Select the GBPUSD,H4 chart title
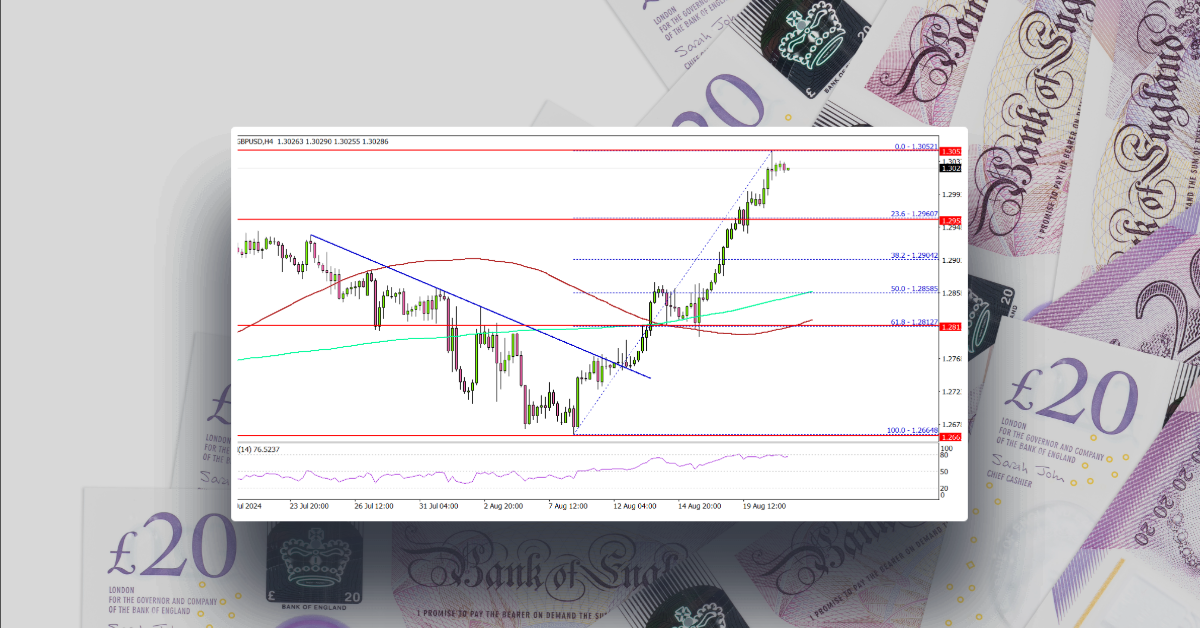This screenshot has height=628, width=1200. click(x=255, y=142)
